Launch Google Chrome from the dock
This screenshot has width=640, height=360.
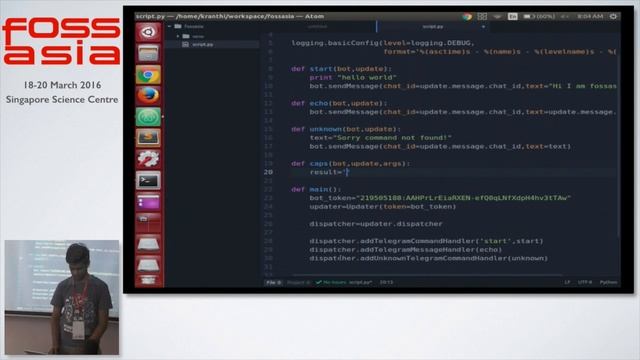[148, 74]
